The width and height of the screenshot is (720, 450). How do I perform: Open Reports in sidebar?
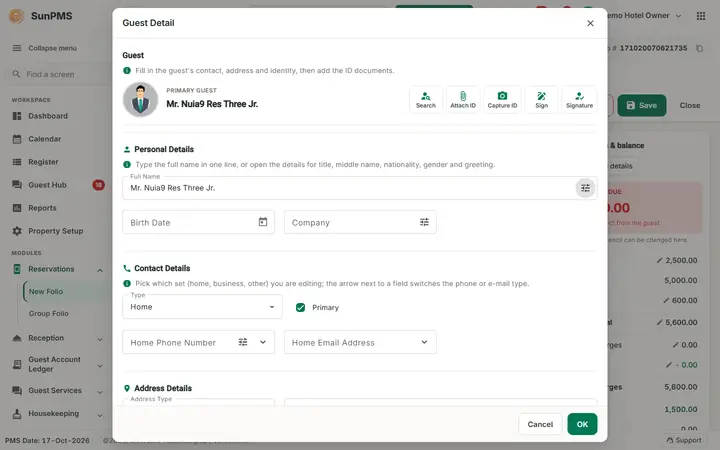42,208
